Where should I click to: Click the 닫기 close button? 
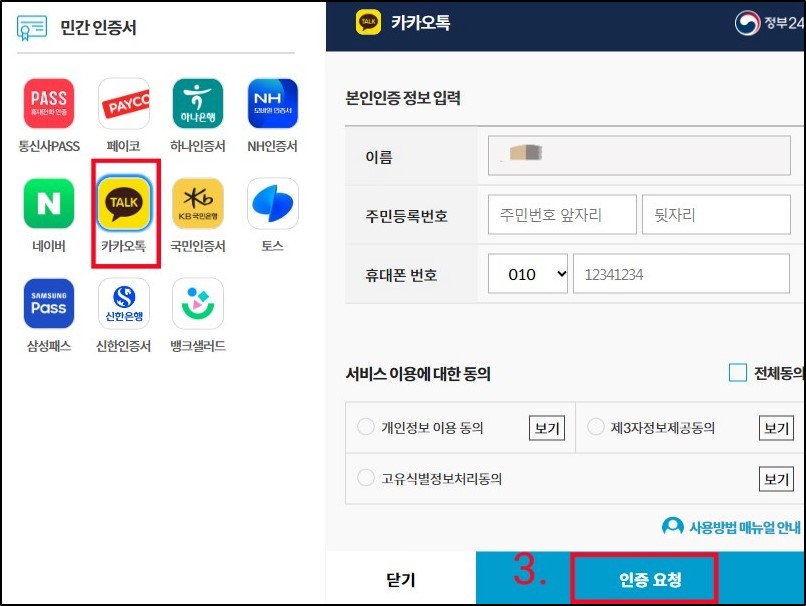[x=400, y=579]
